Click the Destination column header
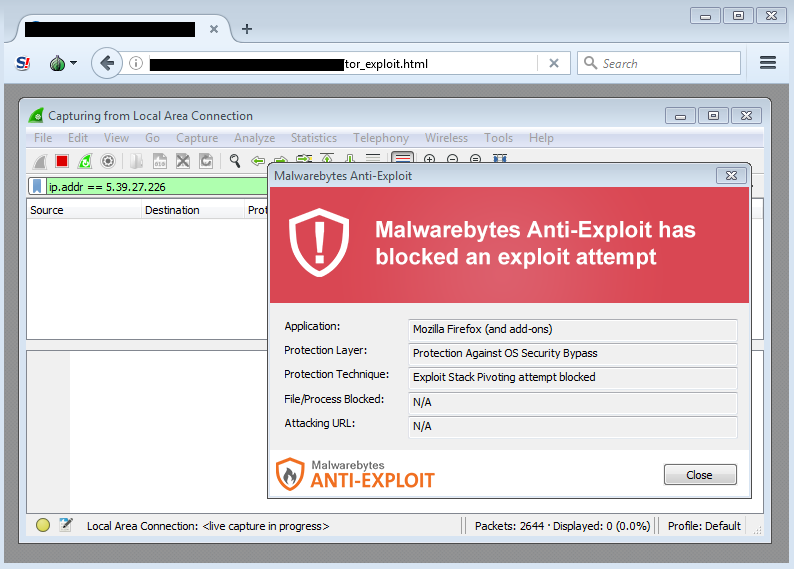 click(x=192, y=210)
